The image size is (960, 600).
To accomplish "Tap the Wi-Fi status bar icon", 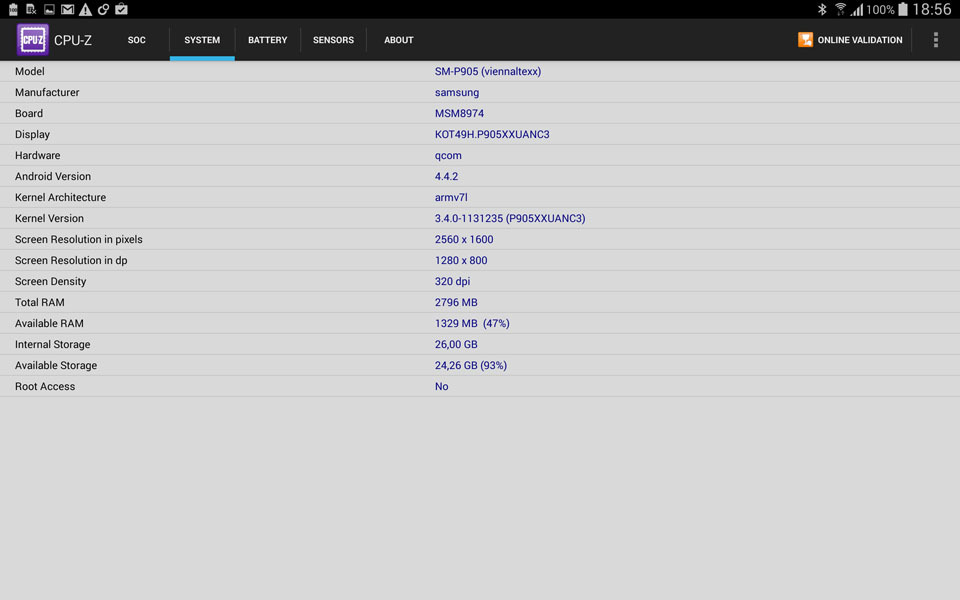I will [x=841, y=9].
